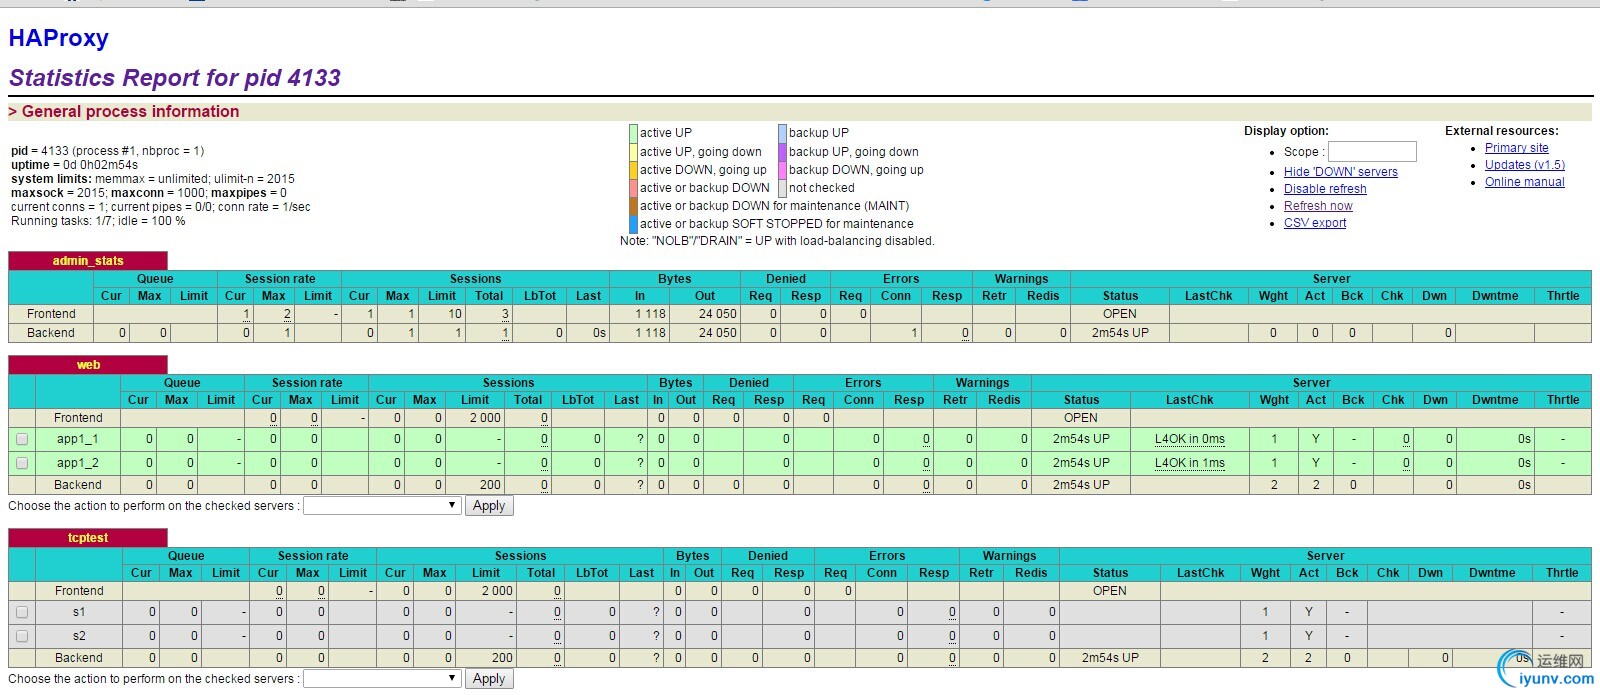The height and width of the screenshot is (695, 1600).
Task: Click the Frontend row label in web table
Action: [x=78, y=418]
